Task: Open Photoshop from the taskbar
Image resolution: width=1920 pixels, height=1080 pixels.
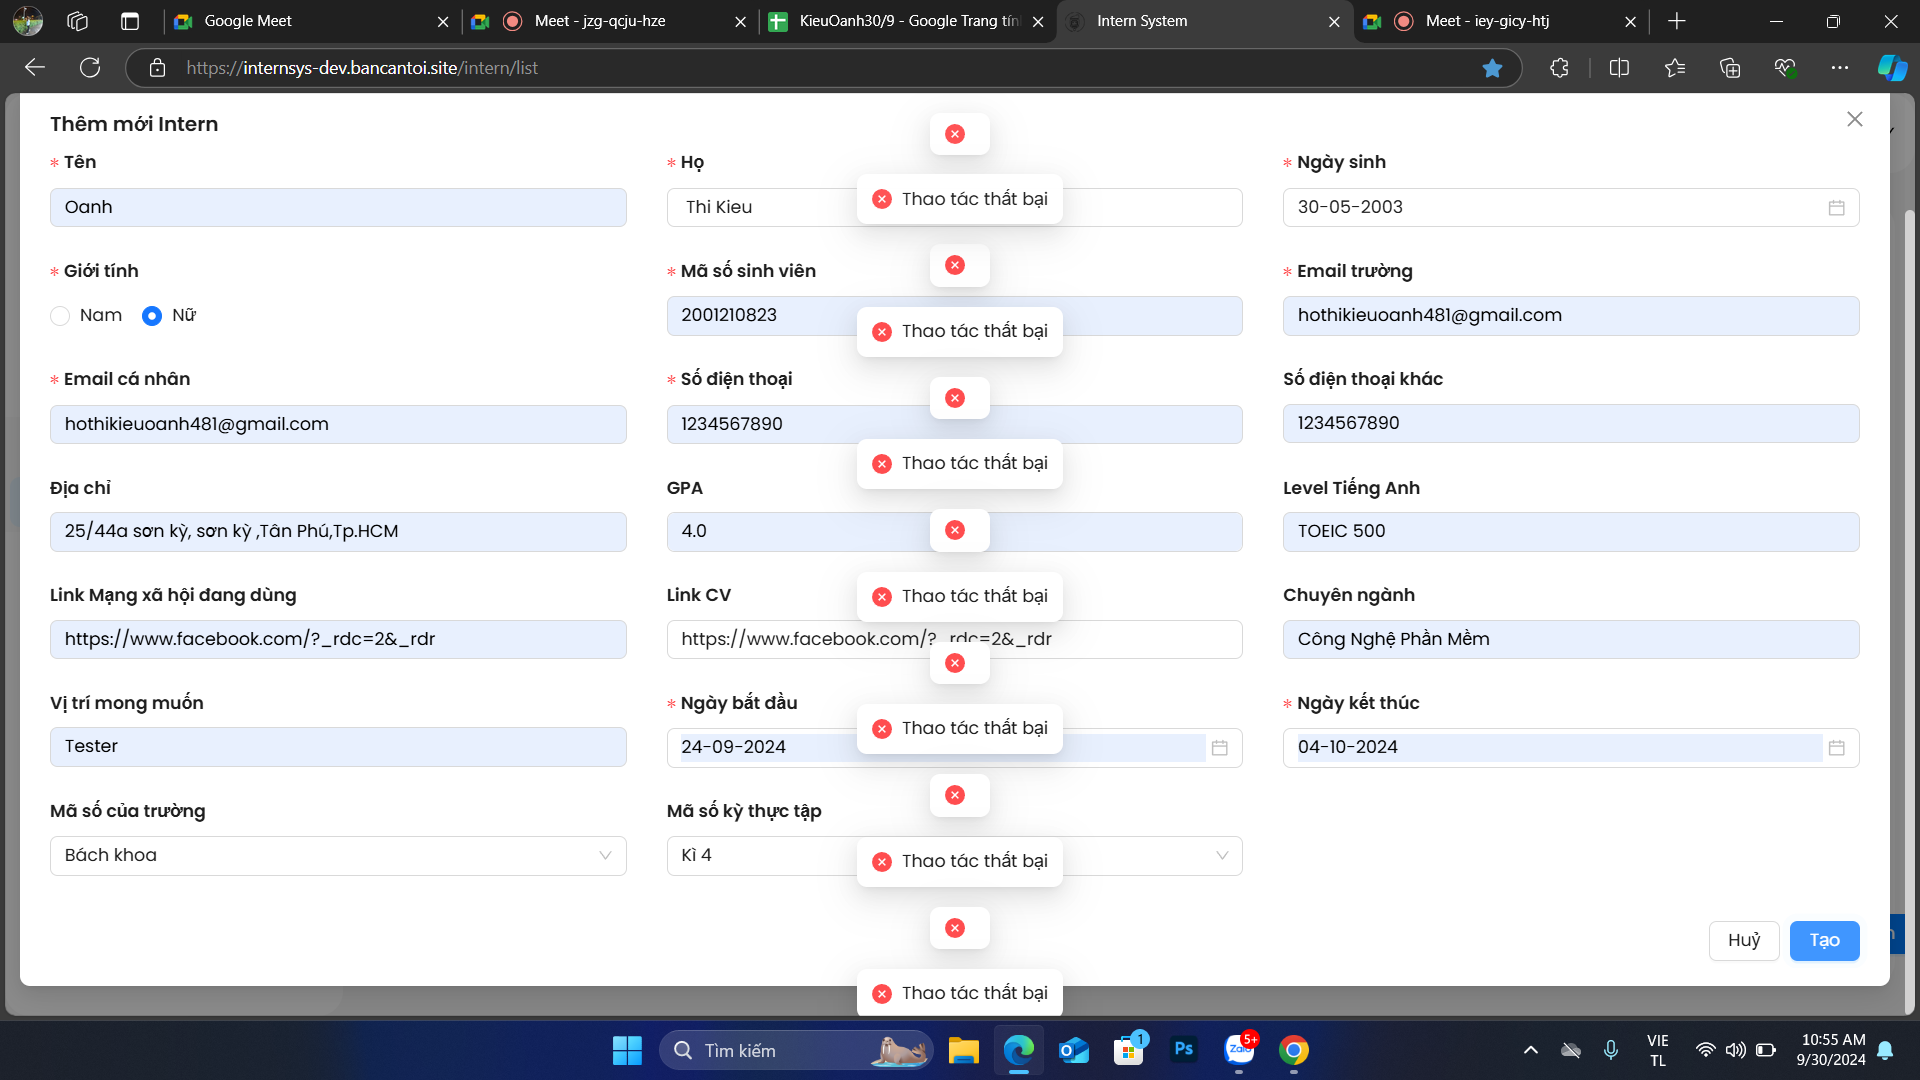Action: pos(1183,1050)
